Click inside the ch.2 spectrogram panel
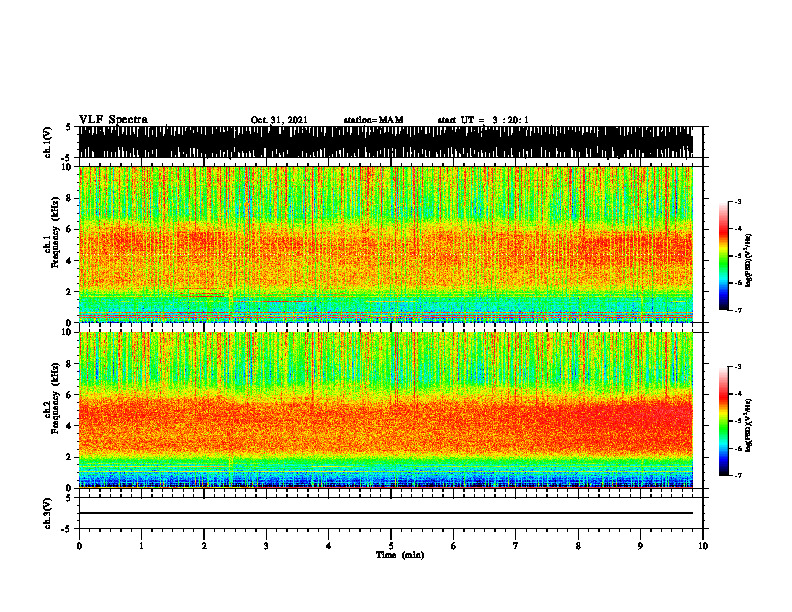 pyautogui.click(x=386, y=410)
